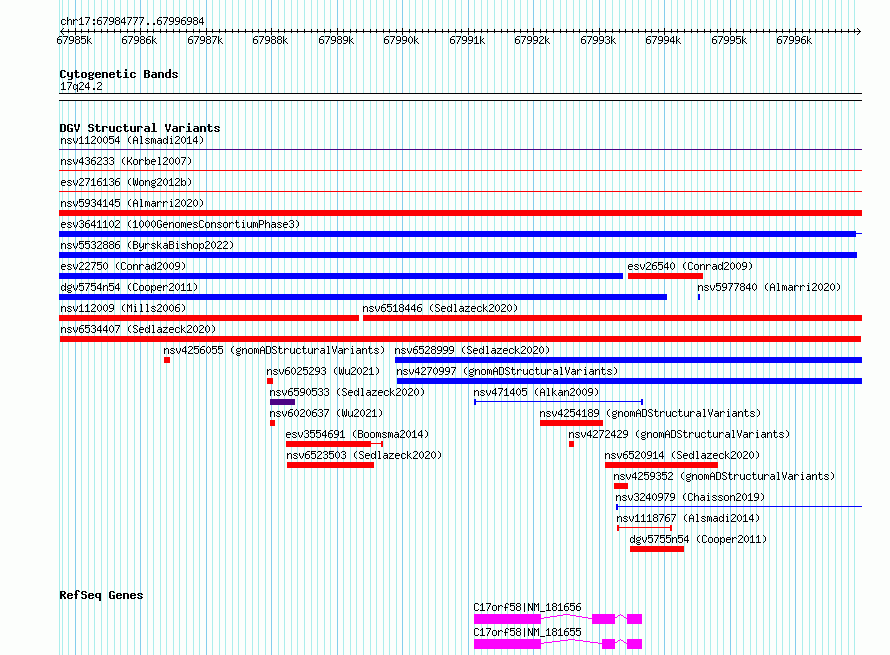Open the dgv5755n54 (Cooper2011) label
890x655 pixels.
[x=698, y=539]
